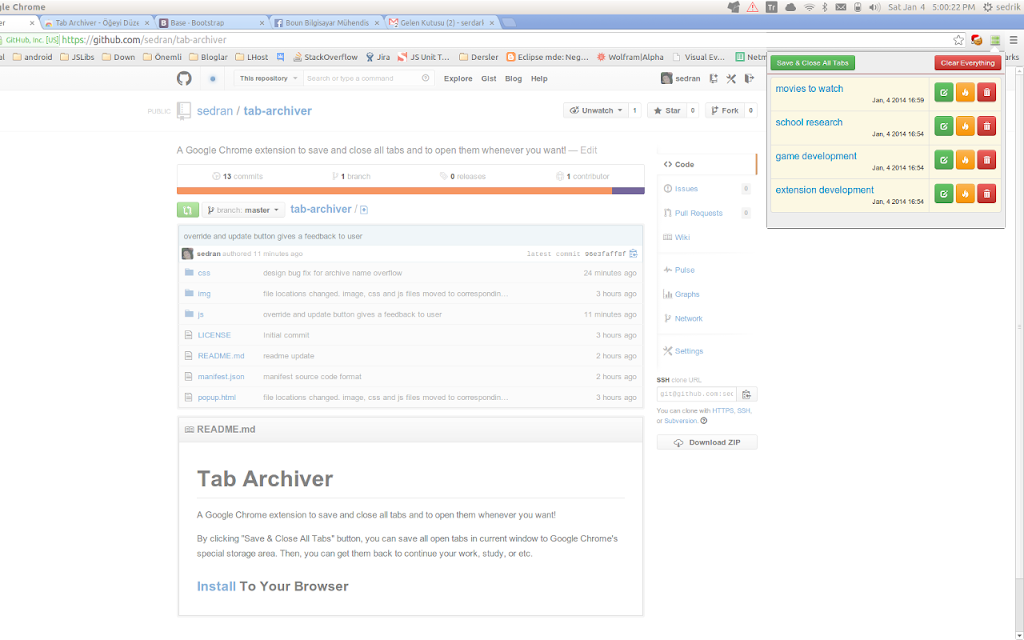
Task: Open the manifest.json file
Action: (221, 377)
